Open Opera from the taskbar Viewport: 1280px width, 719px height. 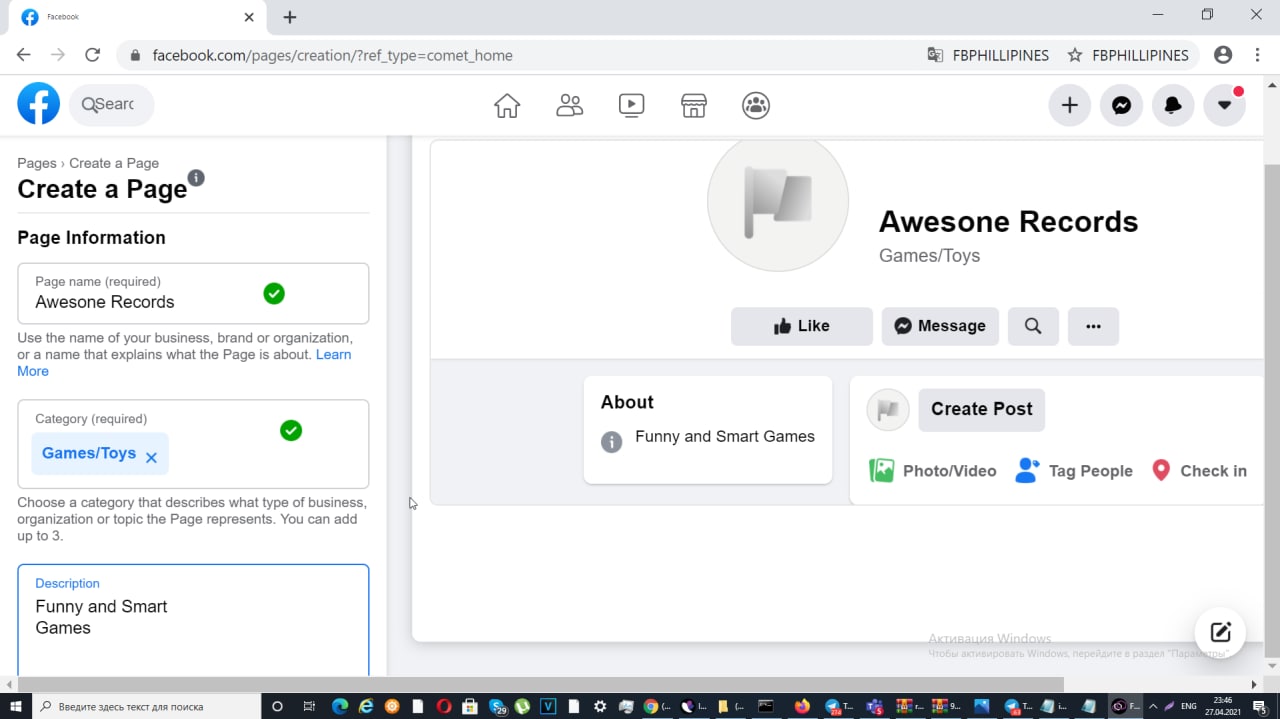tap(444, 706)
